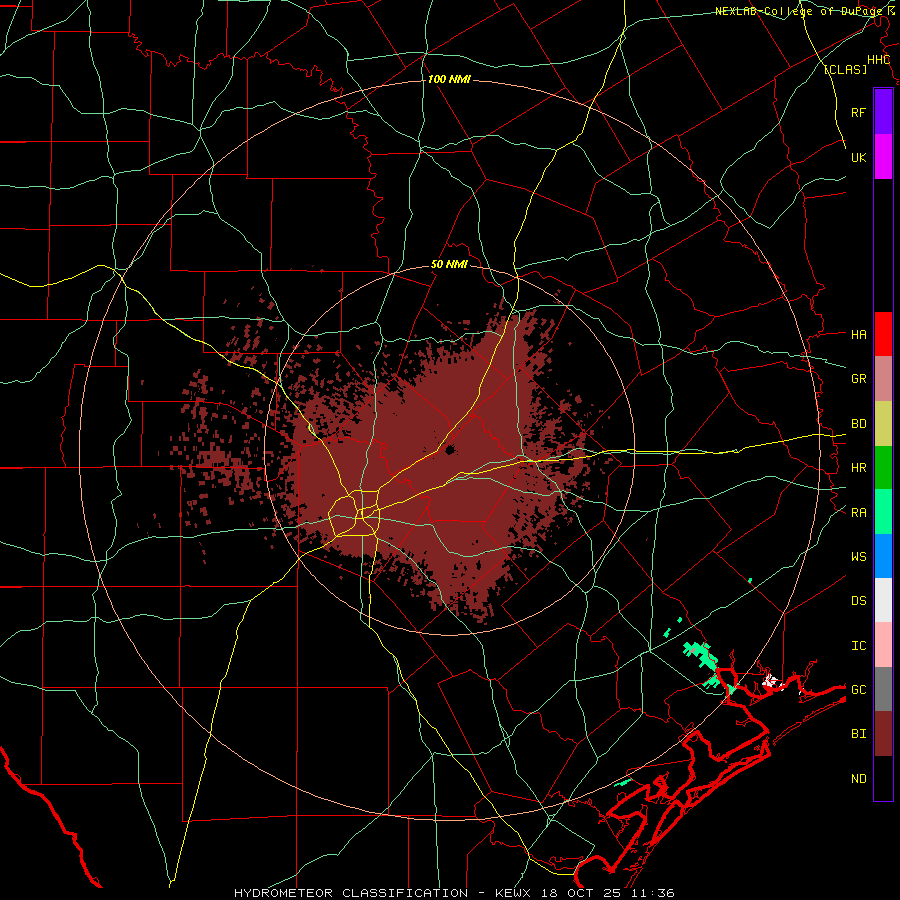Click the ND black legend swatch

click(883, 778)
